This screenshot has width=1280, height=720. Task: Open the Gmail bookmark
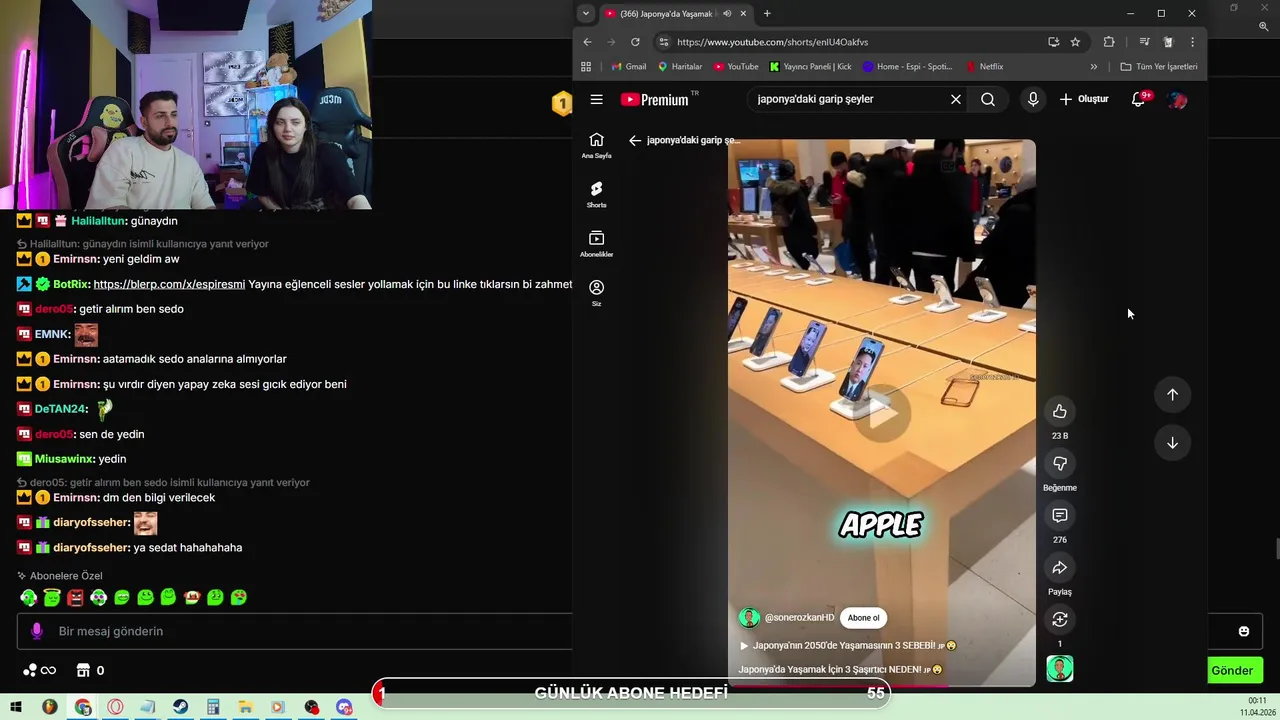pyautogui.click(x=628, y=67)
